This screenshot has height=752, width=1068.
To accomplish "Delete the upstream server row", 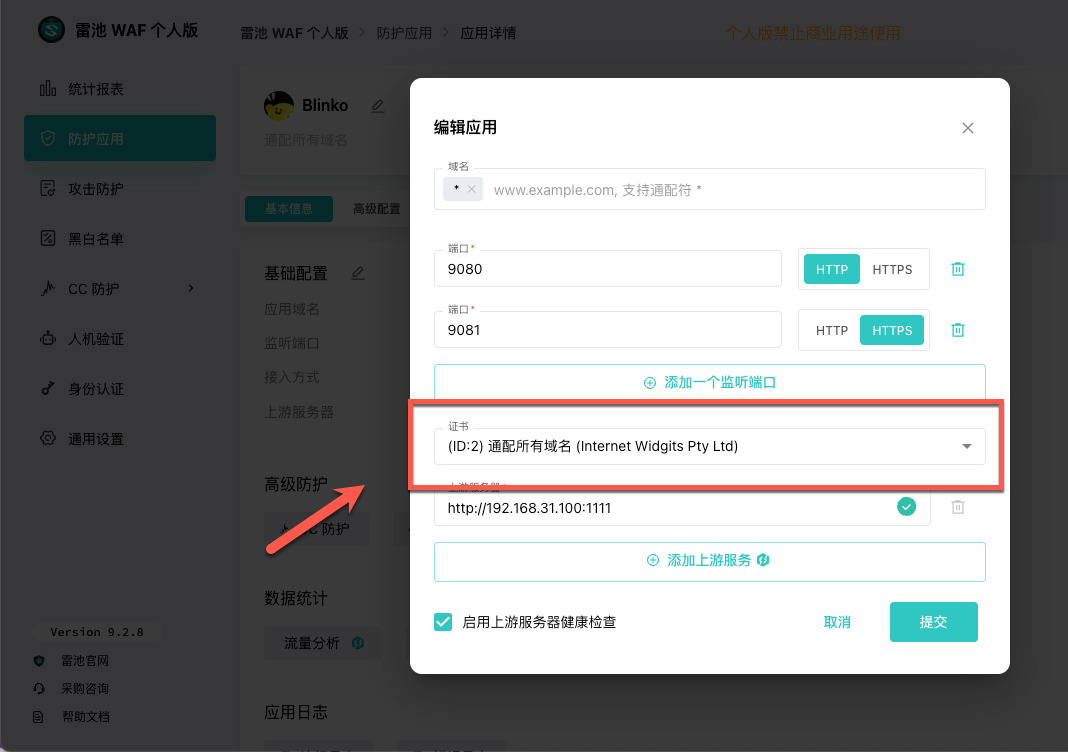I will coord(958,507).
